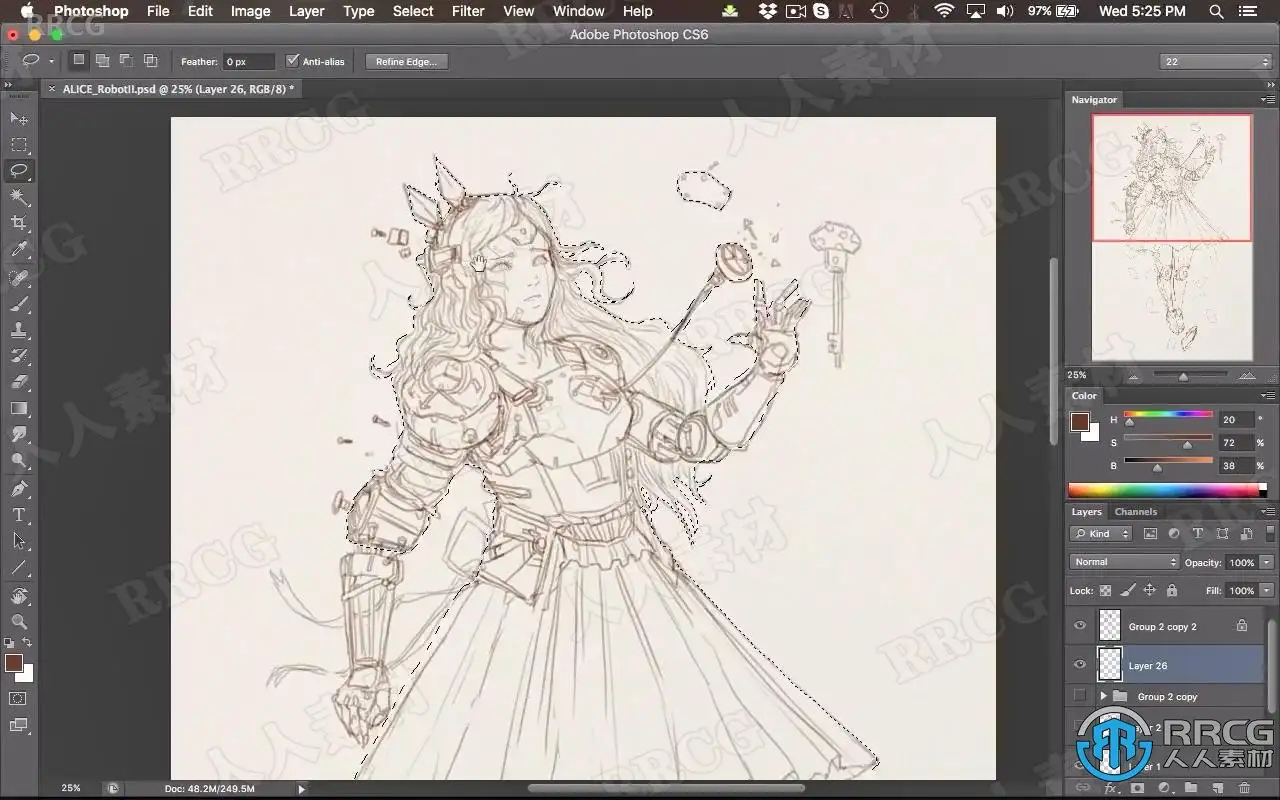Image resolution: width=1280 pixels, height=800 pixels.
Task: Select the Clone Stamp tool
Action: 19,329
